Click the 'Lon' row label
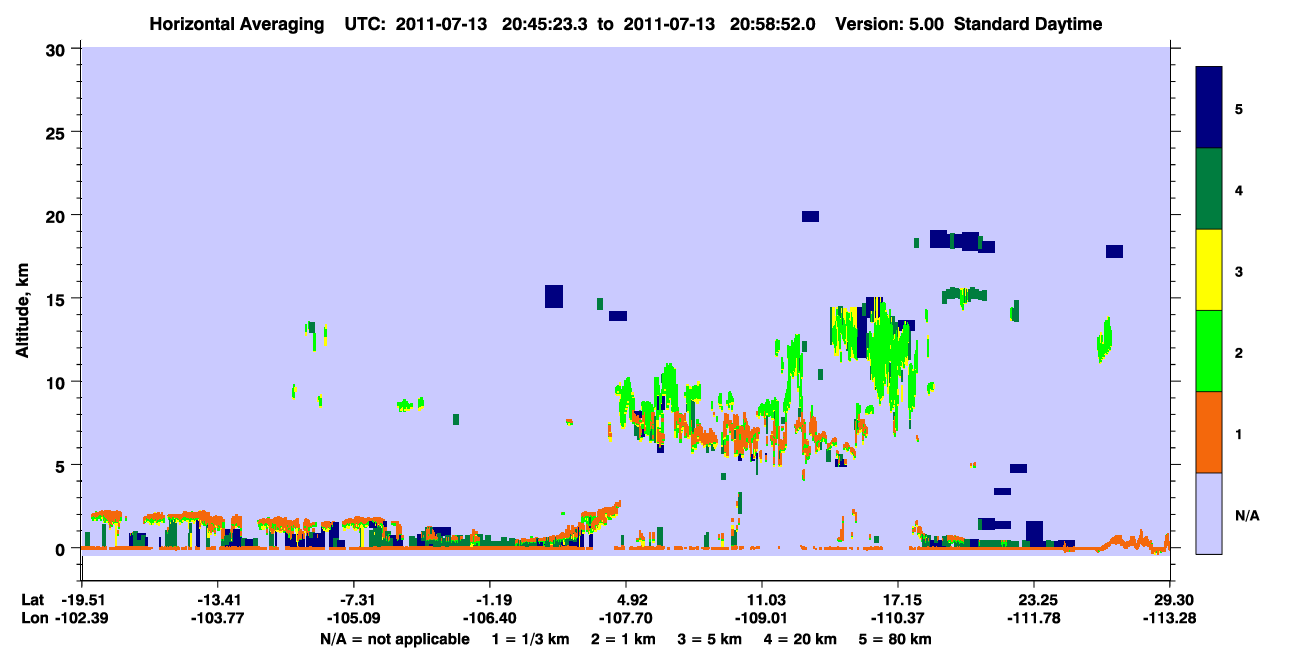 pyautogui.click(x=33, y=618)
